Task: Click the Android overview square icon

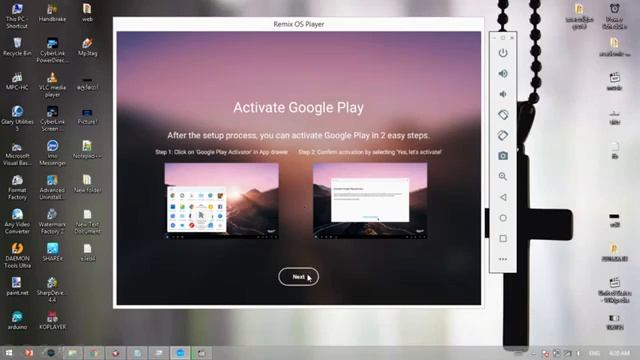Action: pyautogui.click(x=503, y=238)
